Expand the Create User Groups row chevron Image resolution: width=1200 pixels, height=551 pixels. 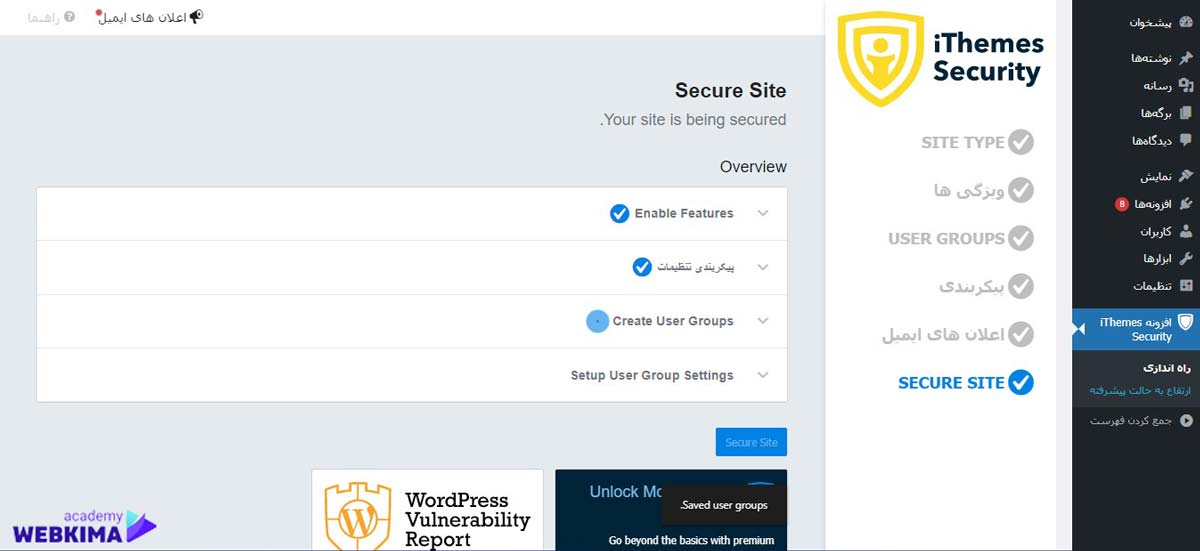coord(763,321)
